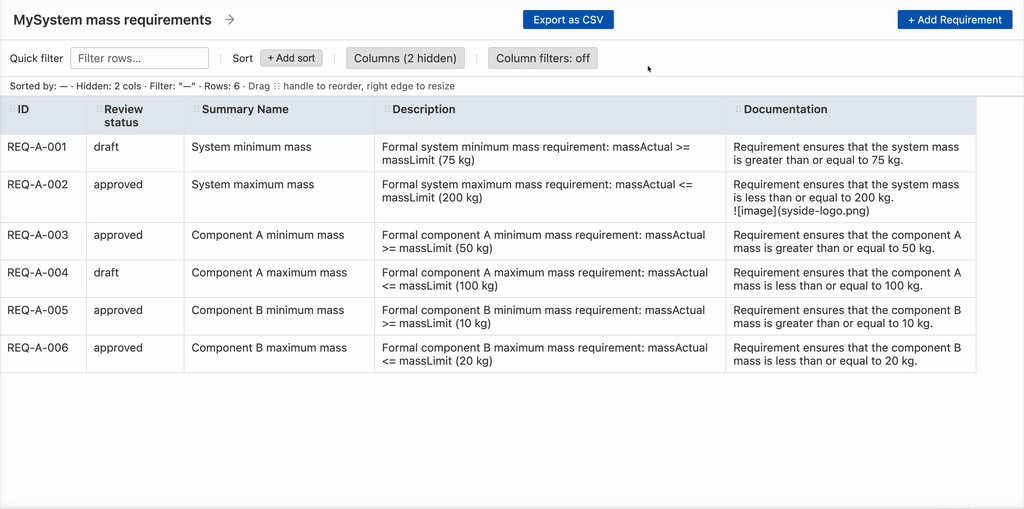Select cell REQ-A-003
This screenshot has width=1024, height=509.
(43, 241)
